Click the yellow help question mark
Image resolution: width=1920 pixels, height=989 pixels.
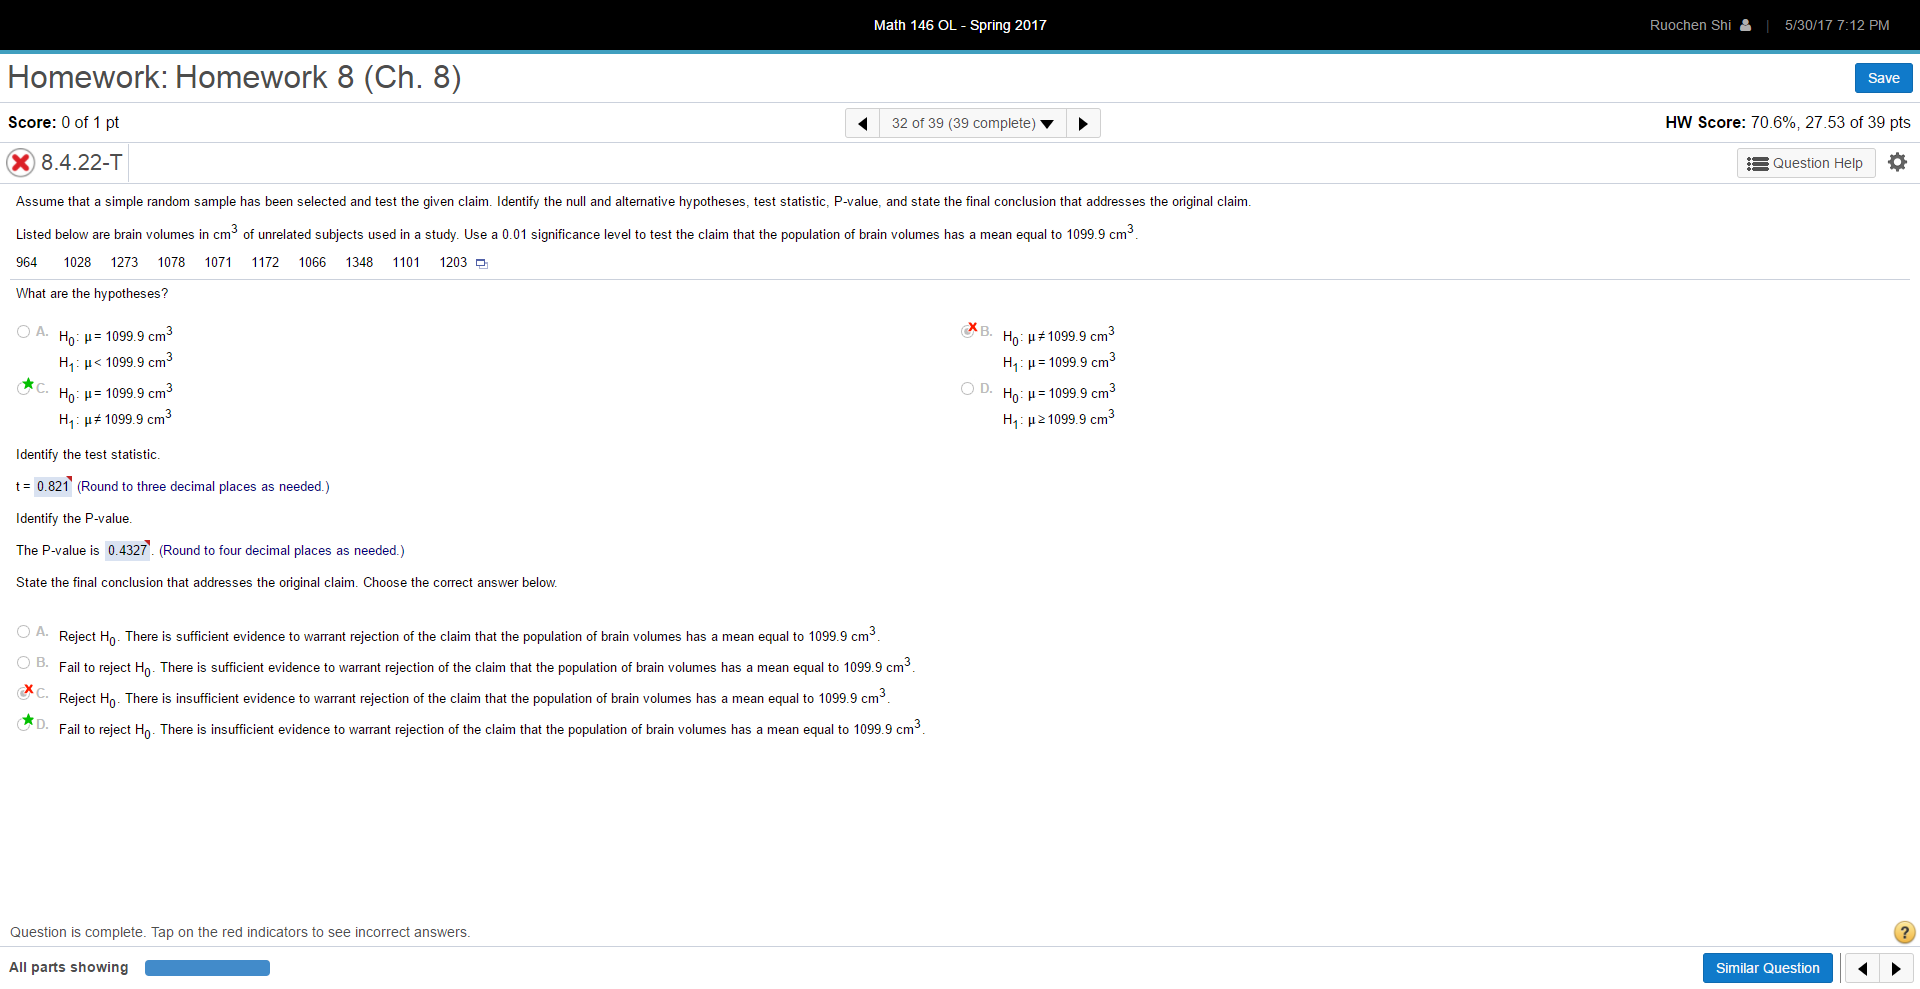point(1904,932)
